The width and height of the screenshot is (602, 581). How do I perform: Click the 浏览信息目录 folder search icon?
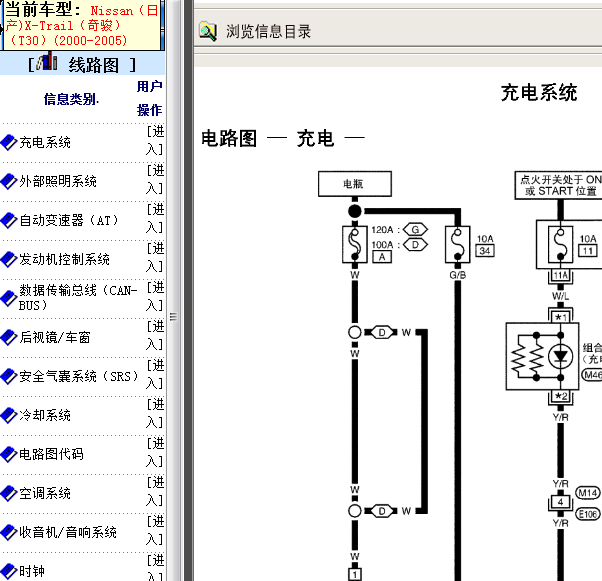click(x=208, y=31)
